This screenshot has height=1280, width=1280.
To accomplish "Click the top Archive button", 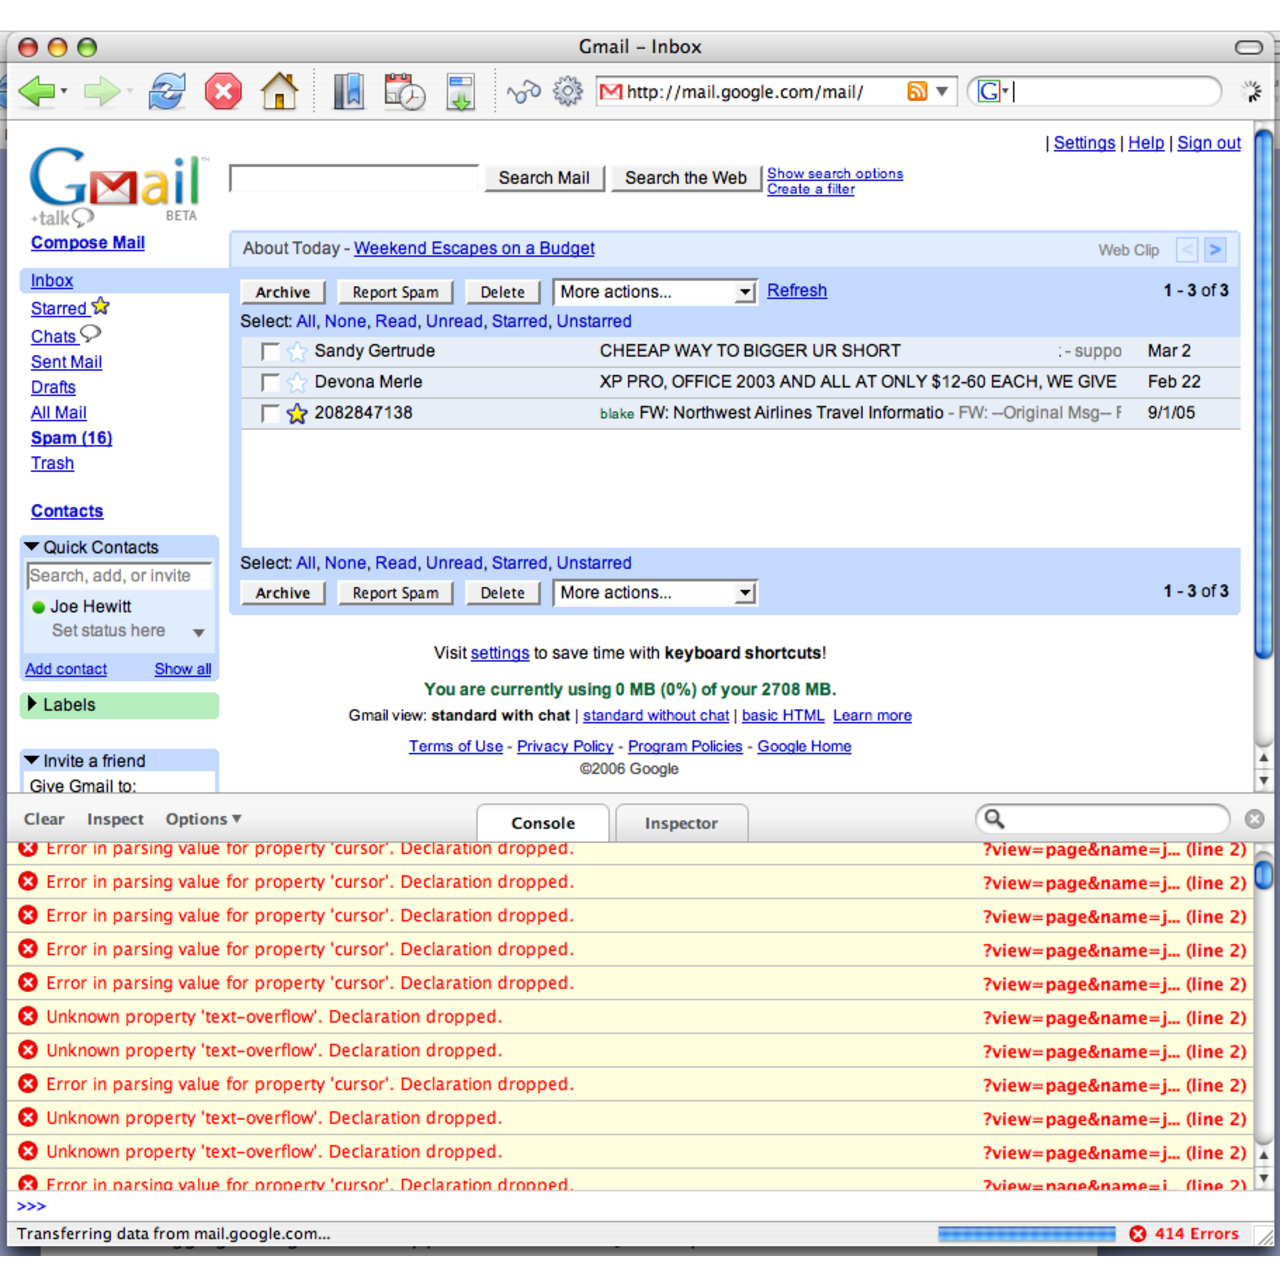I will tap(283, 292).
